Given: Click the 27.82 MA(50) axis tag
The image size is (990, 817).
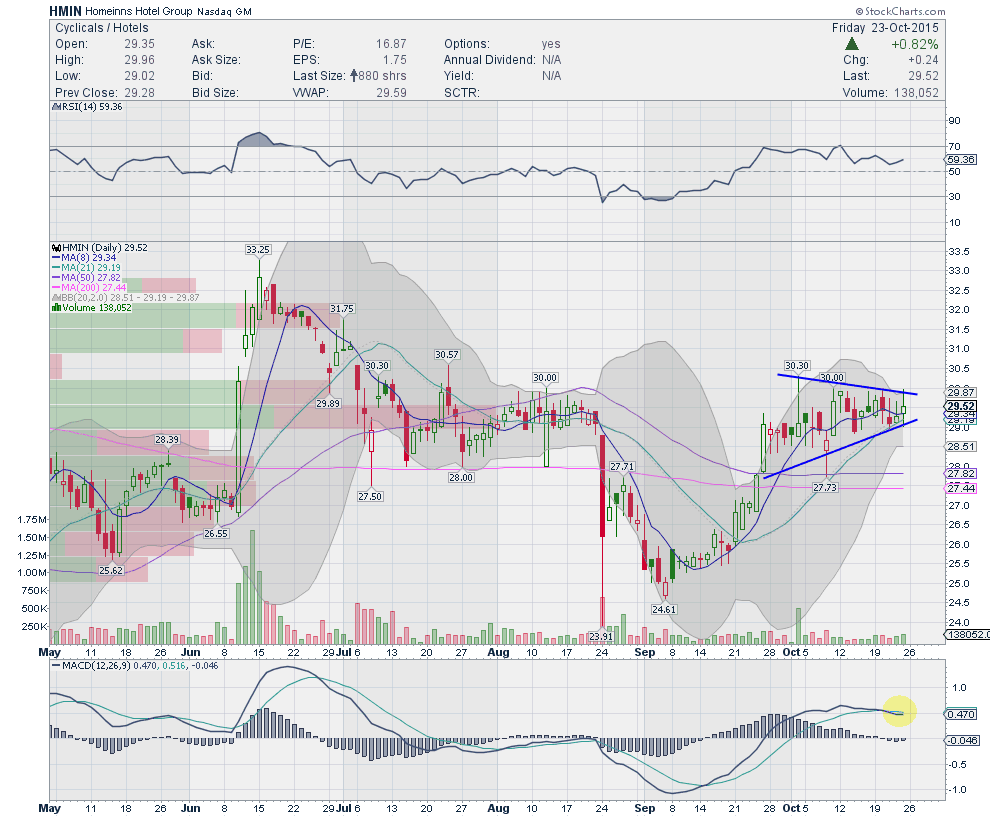Looking at the screenshot, I should click(961, 474).
